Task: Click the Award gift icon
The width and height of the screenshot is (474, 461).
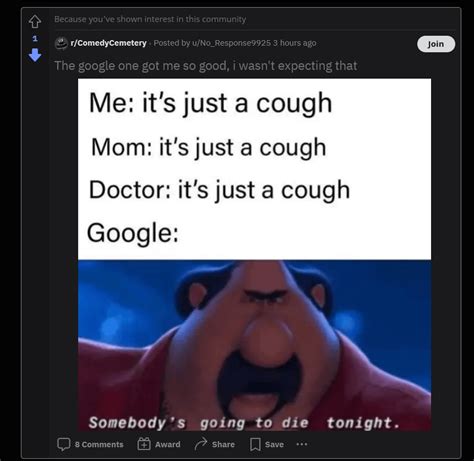Action: coord(144,444)
